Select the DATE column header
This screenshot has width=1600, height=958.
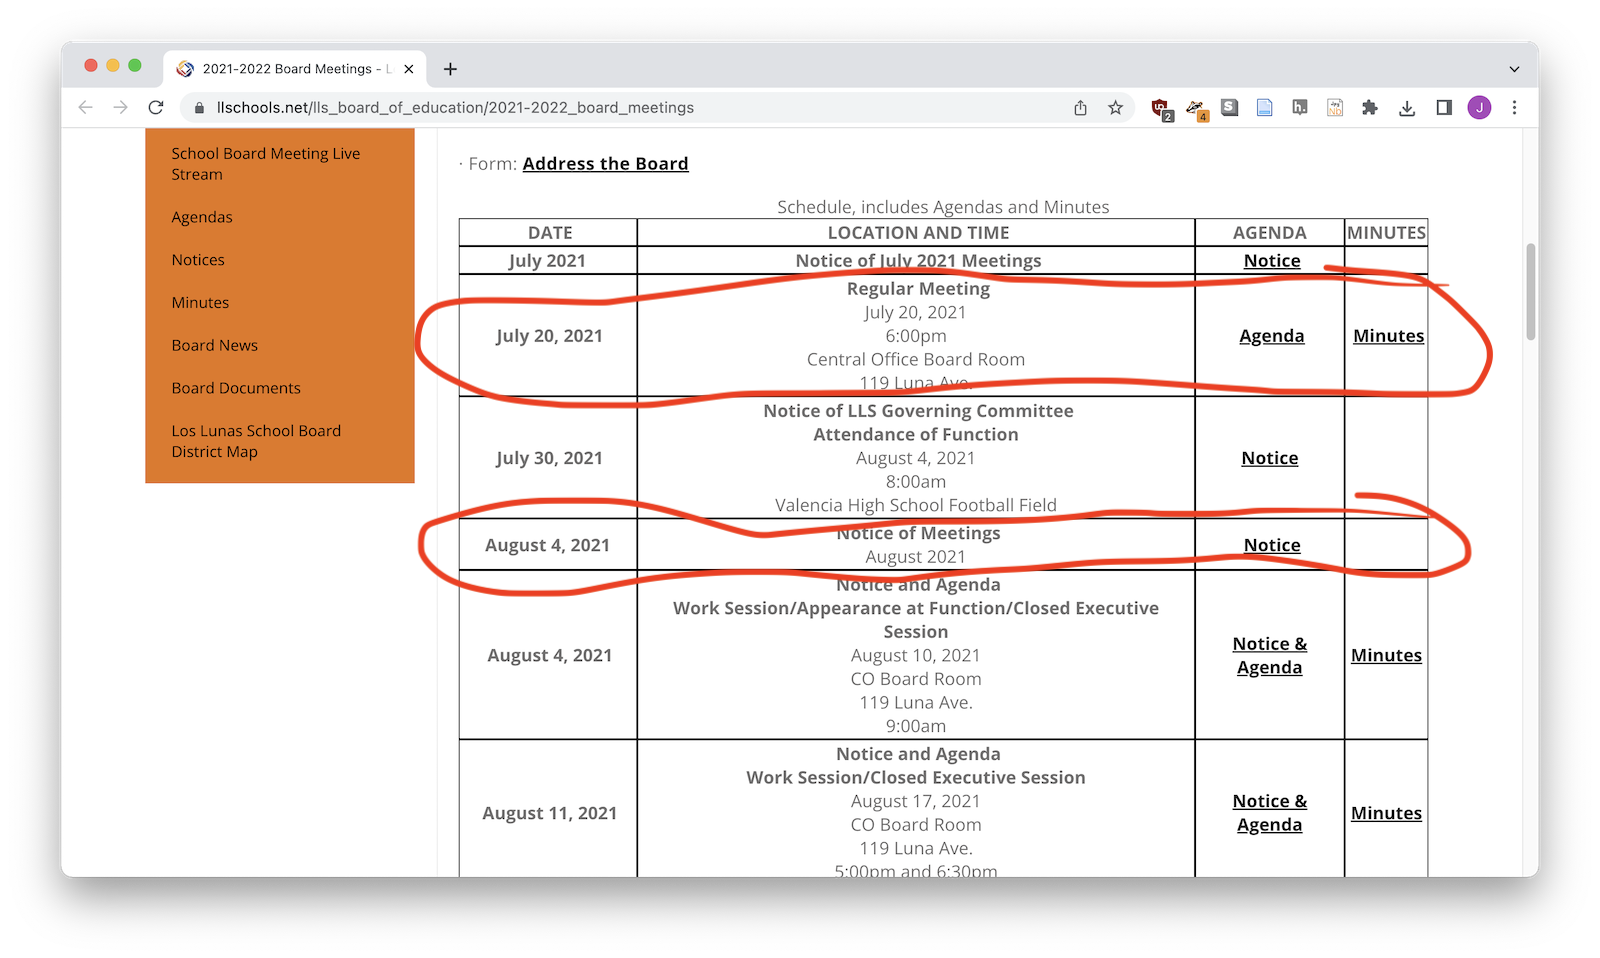tap(550, 233)
